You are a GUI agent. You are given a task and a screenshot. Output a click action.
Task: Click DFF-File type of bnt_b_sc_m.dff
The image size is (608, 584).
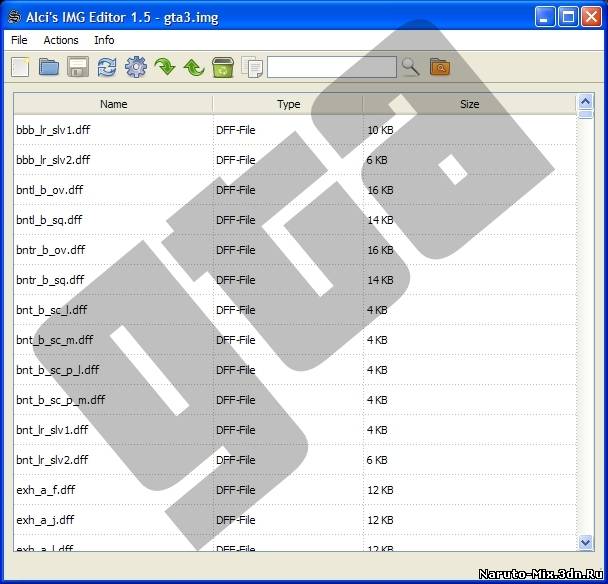235,340
